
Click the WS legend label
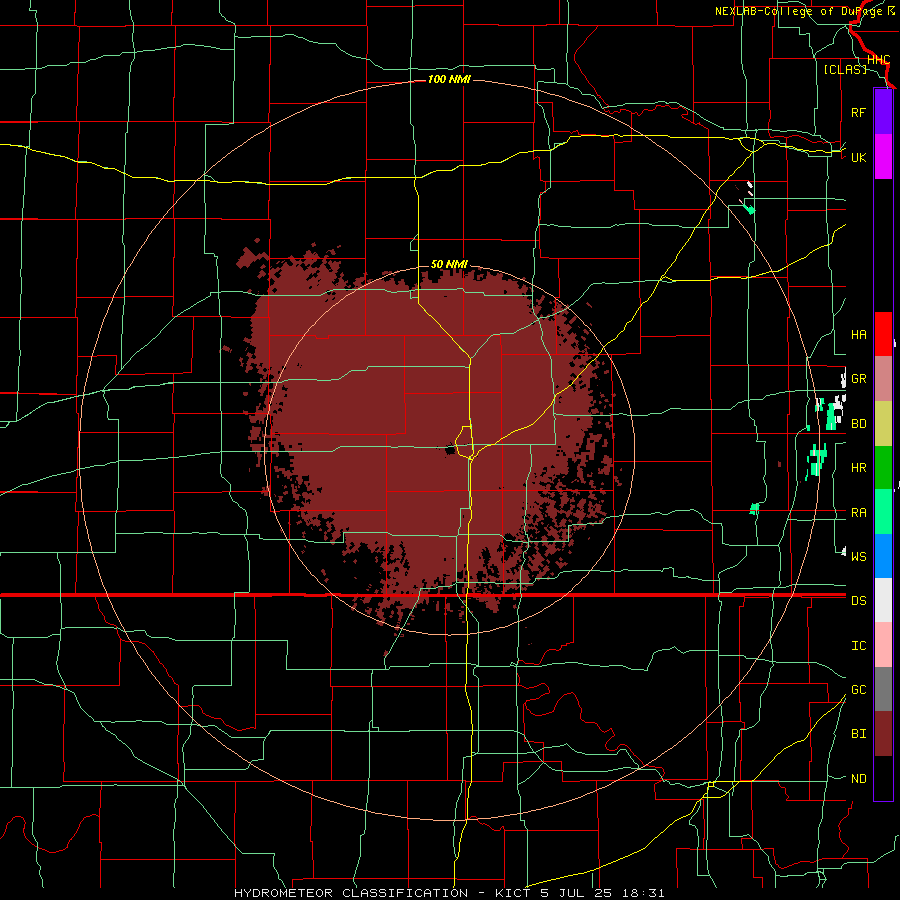[859, 557]
